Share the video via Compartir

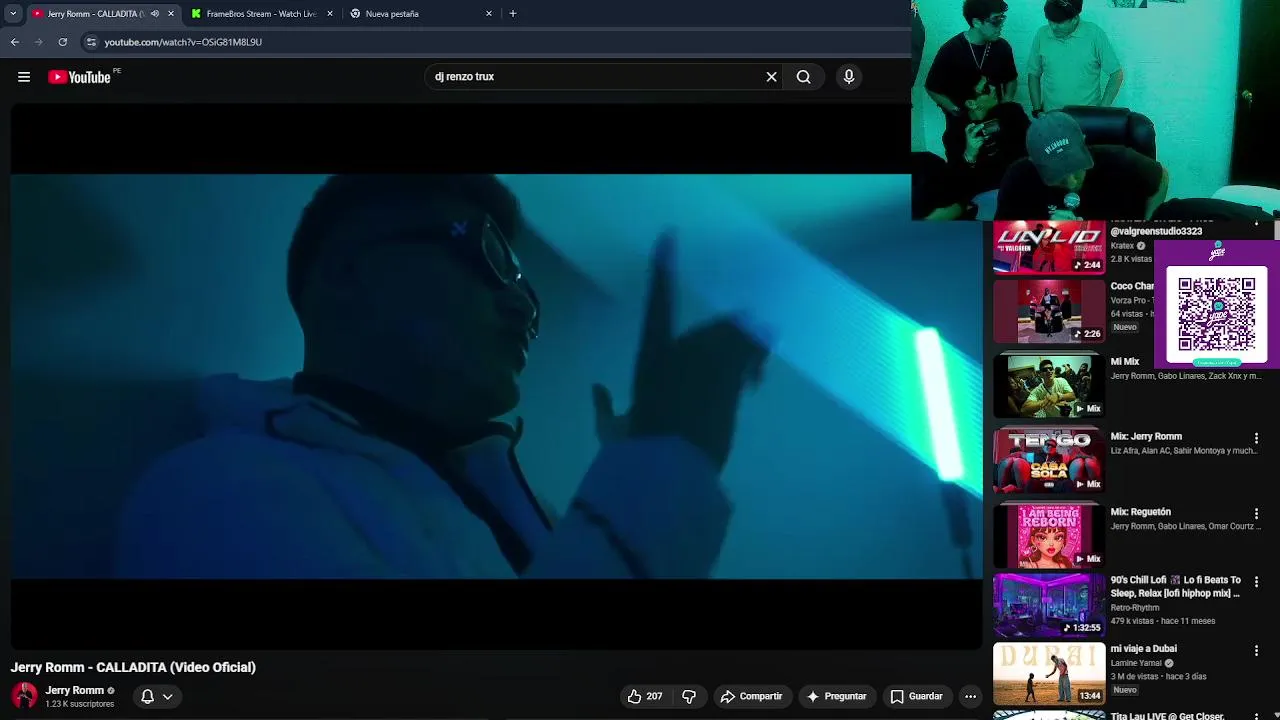point(752,696)
